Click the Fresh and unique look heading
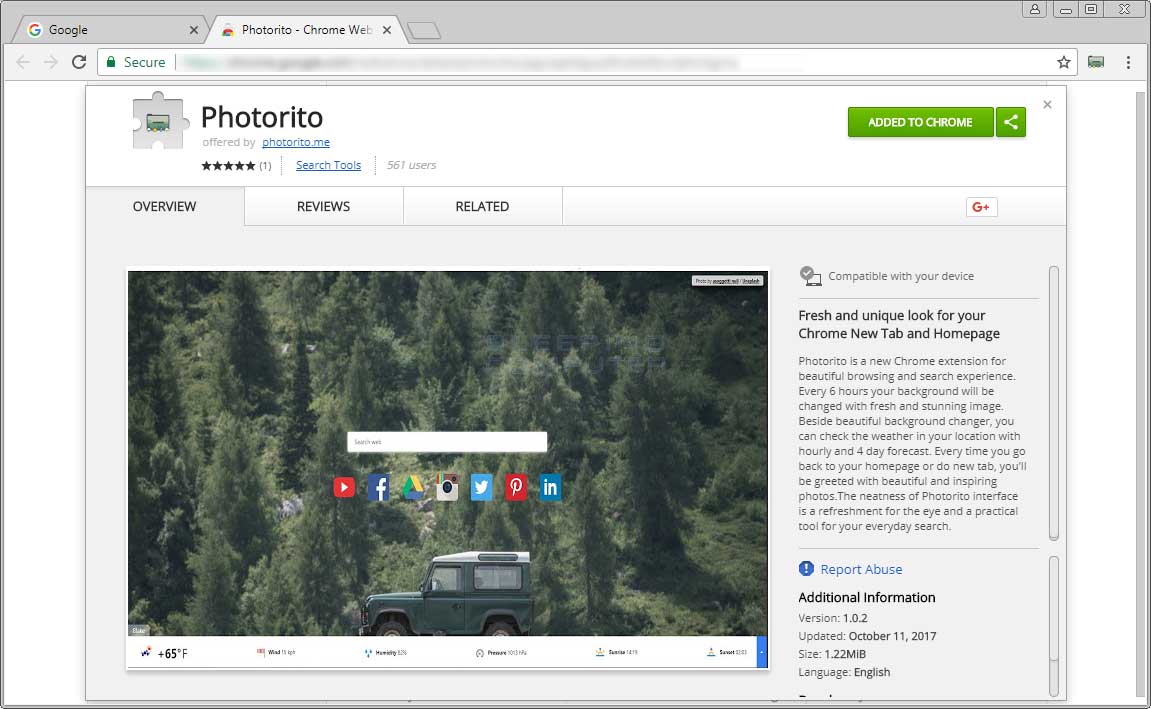 tap(899, 324)
